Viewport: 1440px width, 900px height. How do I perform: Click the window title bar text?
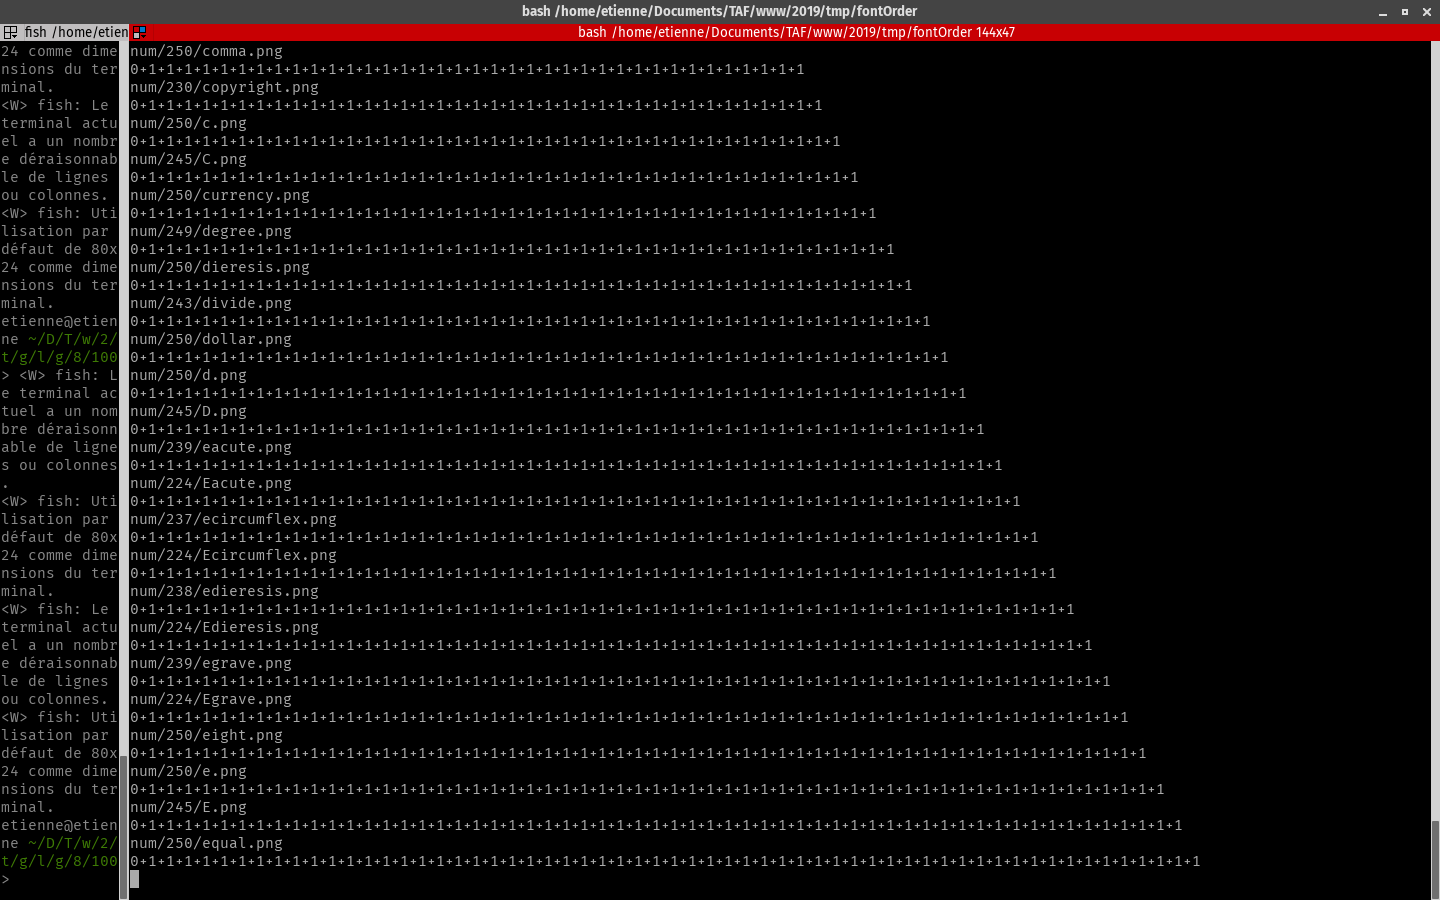(x=719, y=11)
